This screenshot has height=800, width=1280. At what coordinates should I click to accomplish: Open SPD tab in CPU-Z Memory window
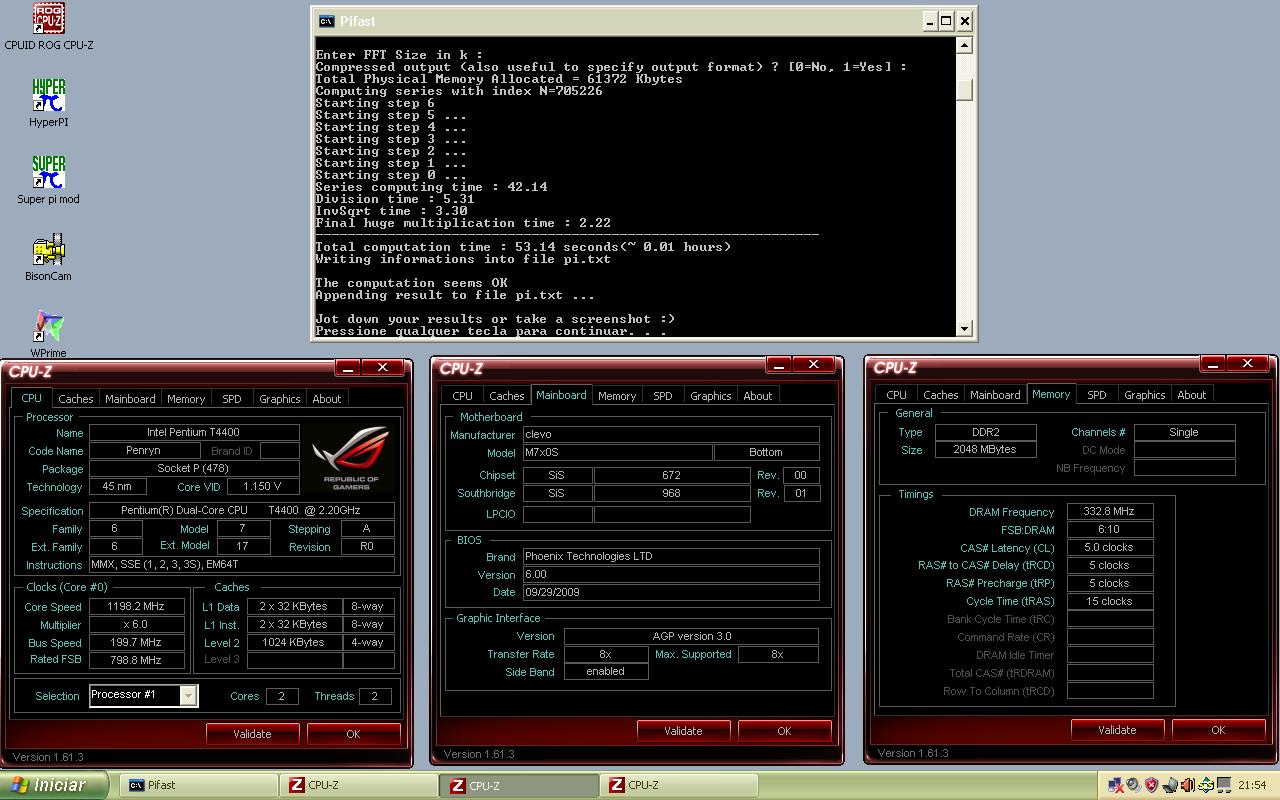(x=1097, y=395)
